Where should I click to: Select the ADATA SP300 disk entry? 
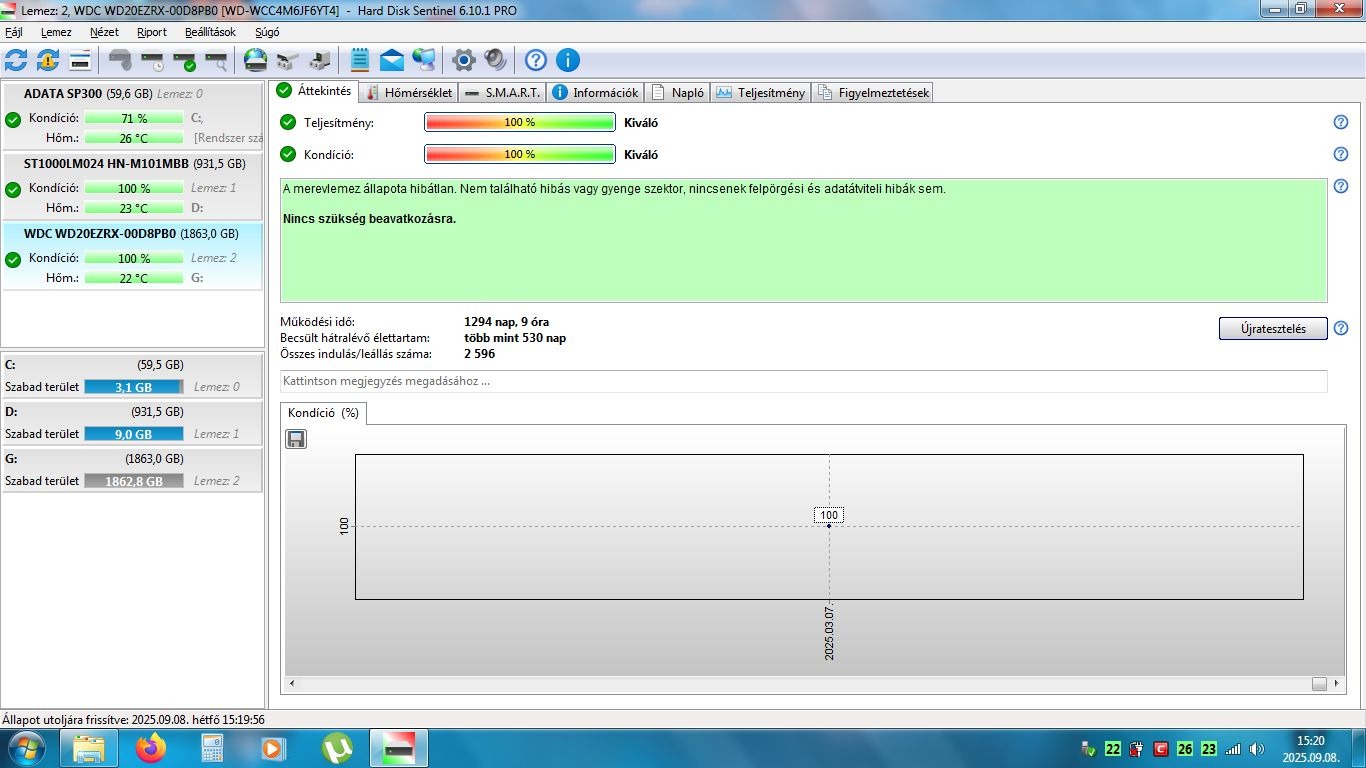tap(132, 115)
